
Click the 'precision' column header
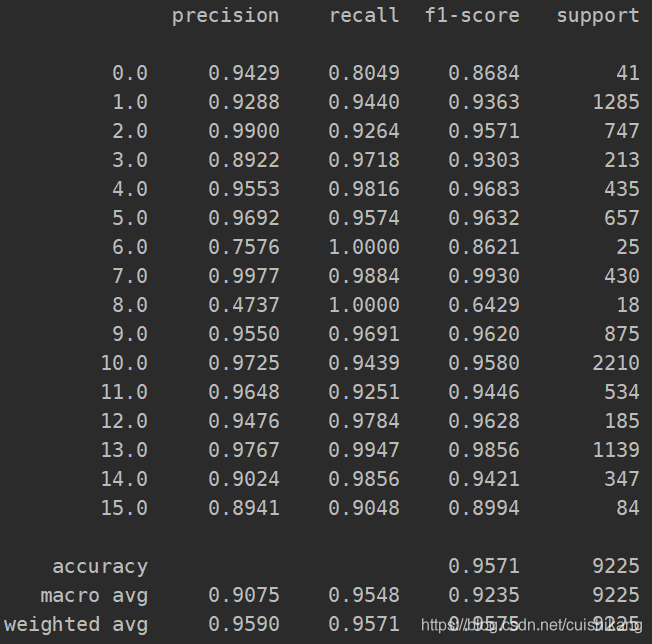click(x=225, y=17)
